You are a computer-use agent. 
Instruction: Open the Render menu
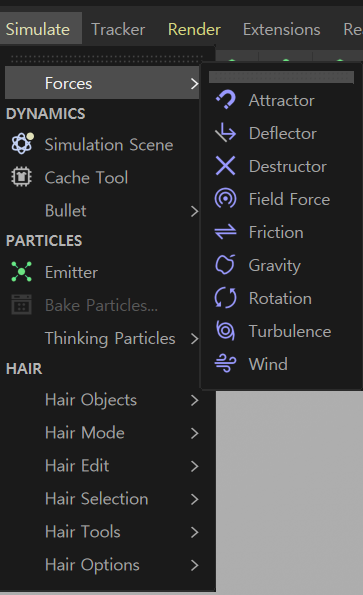click(194, 29)
